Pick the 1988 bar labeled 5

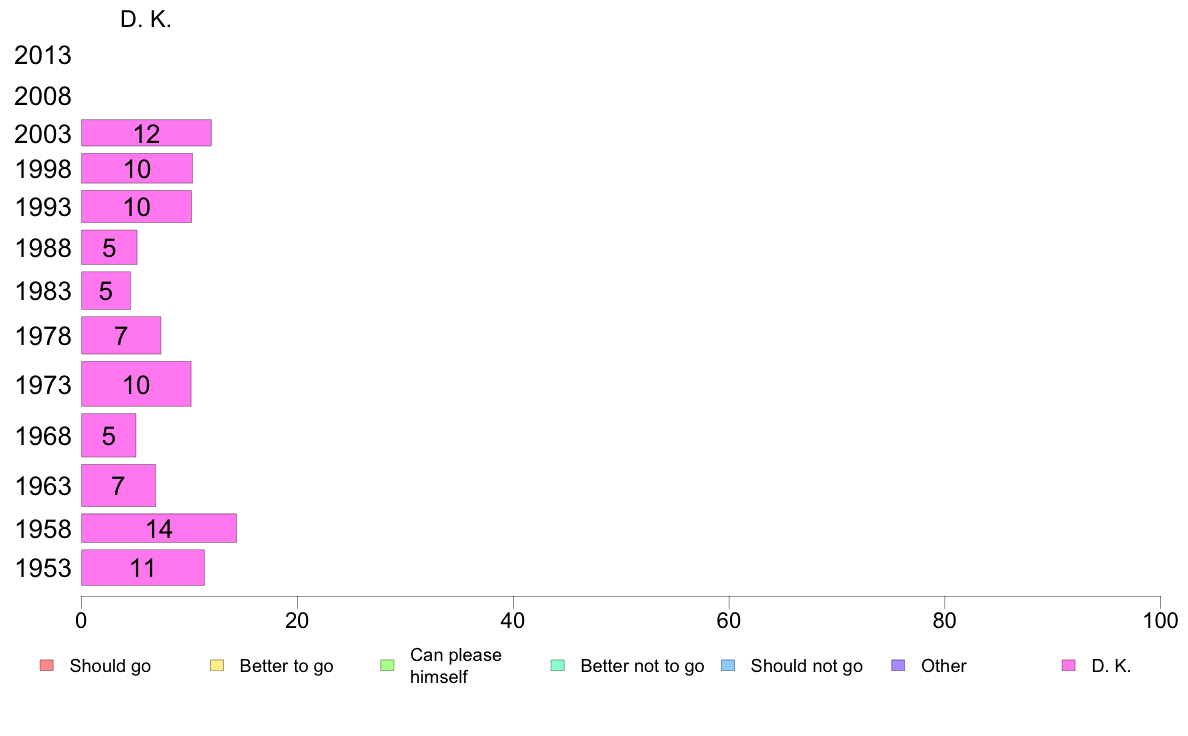[109, 247]
